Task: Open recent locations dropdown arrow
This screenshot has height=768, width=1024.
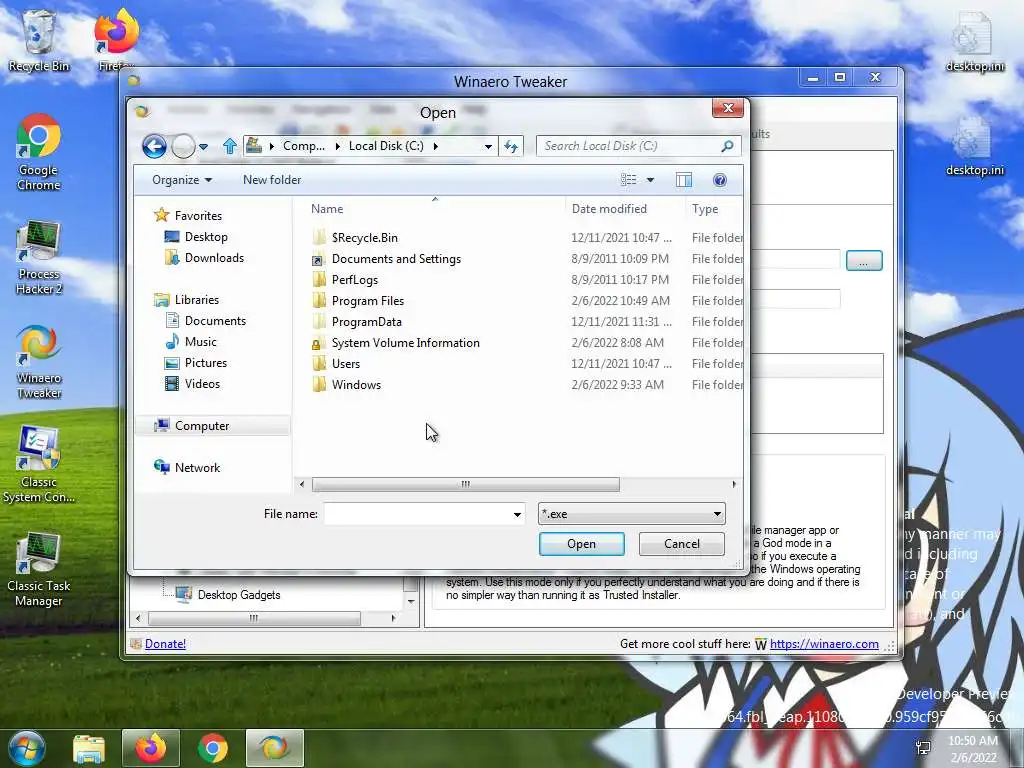Action: click(204, 147)
